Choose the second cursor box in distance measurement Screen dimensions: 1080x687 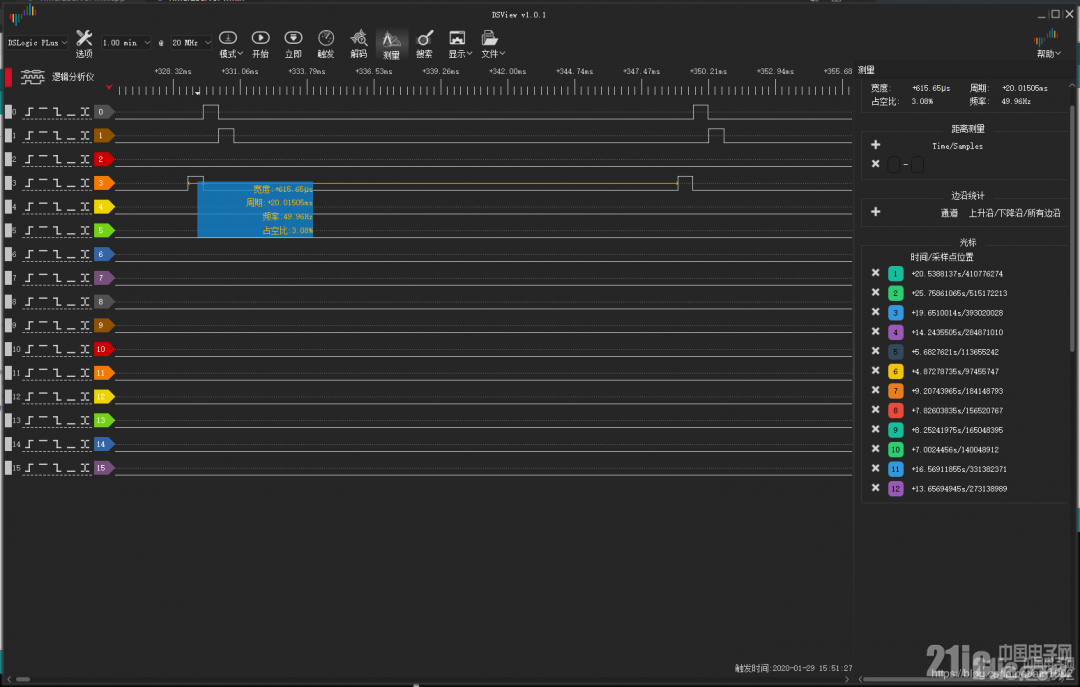[917, 164]
